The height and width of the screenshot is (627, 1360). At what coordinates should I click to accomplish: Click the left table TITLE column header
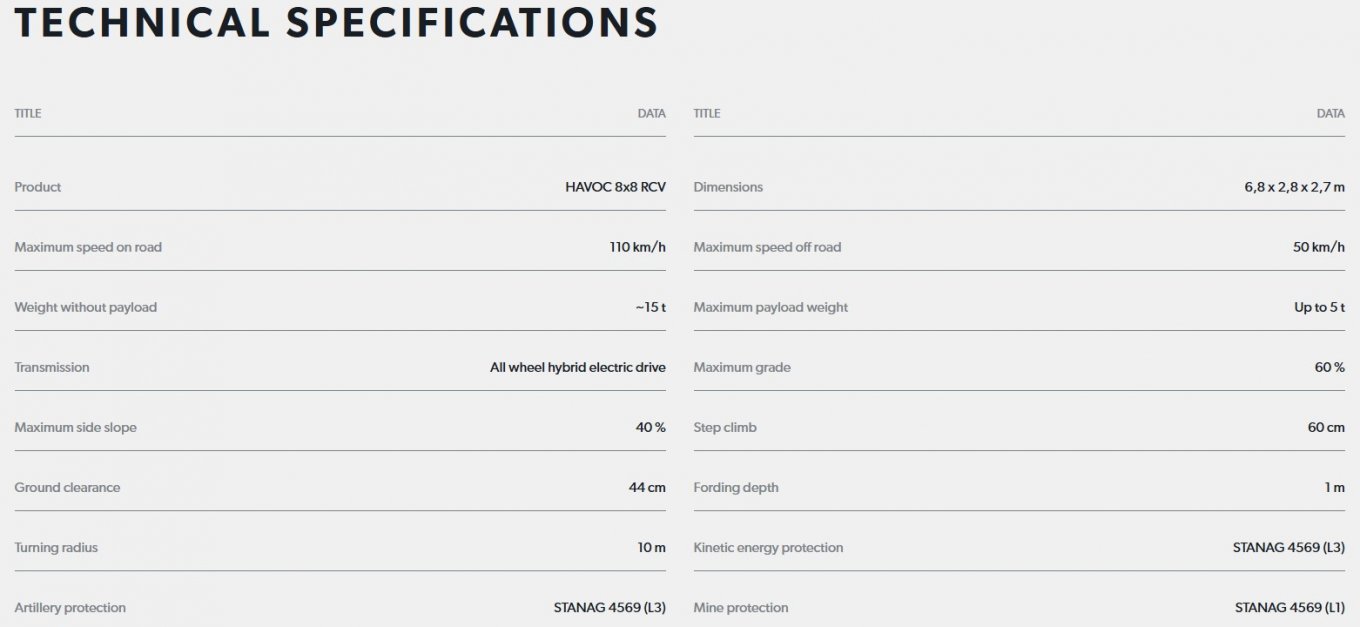[28, 113]
